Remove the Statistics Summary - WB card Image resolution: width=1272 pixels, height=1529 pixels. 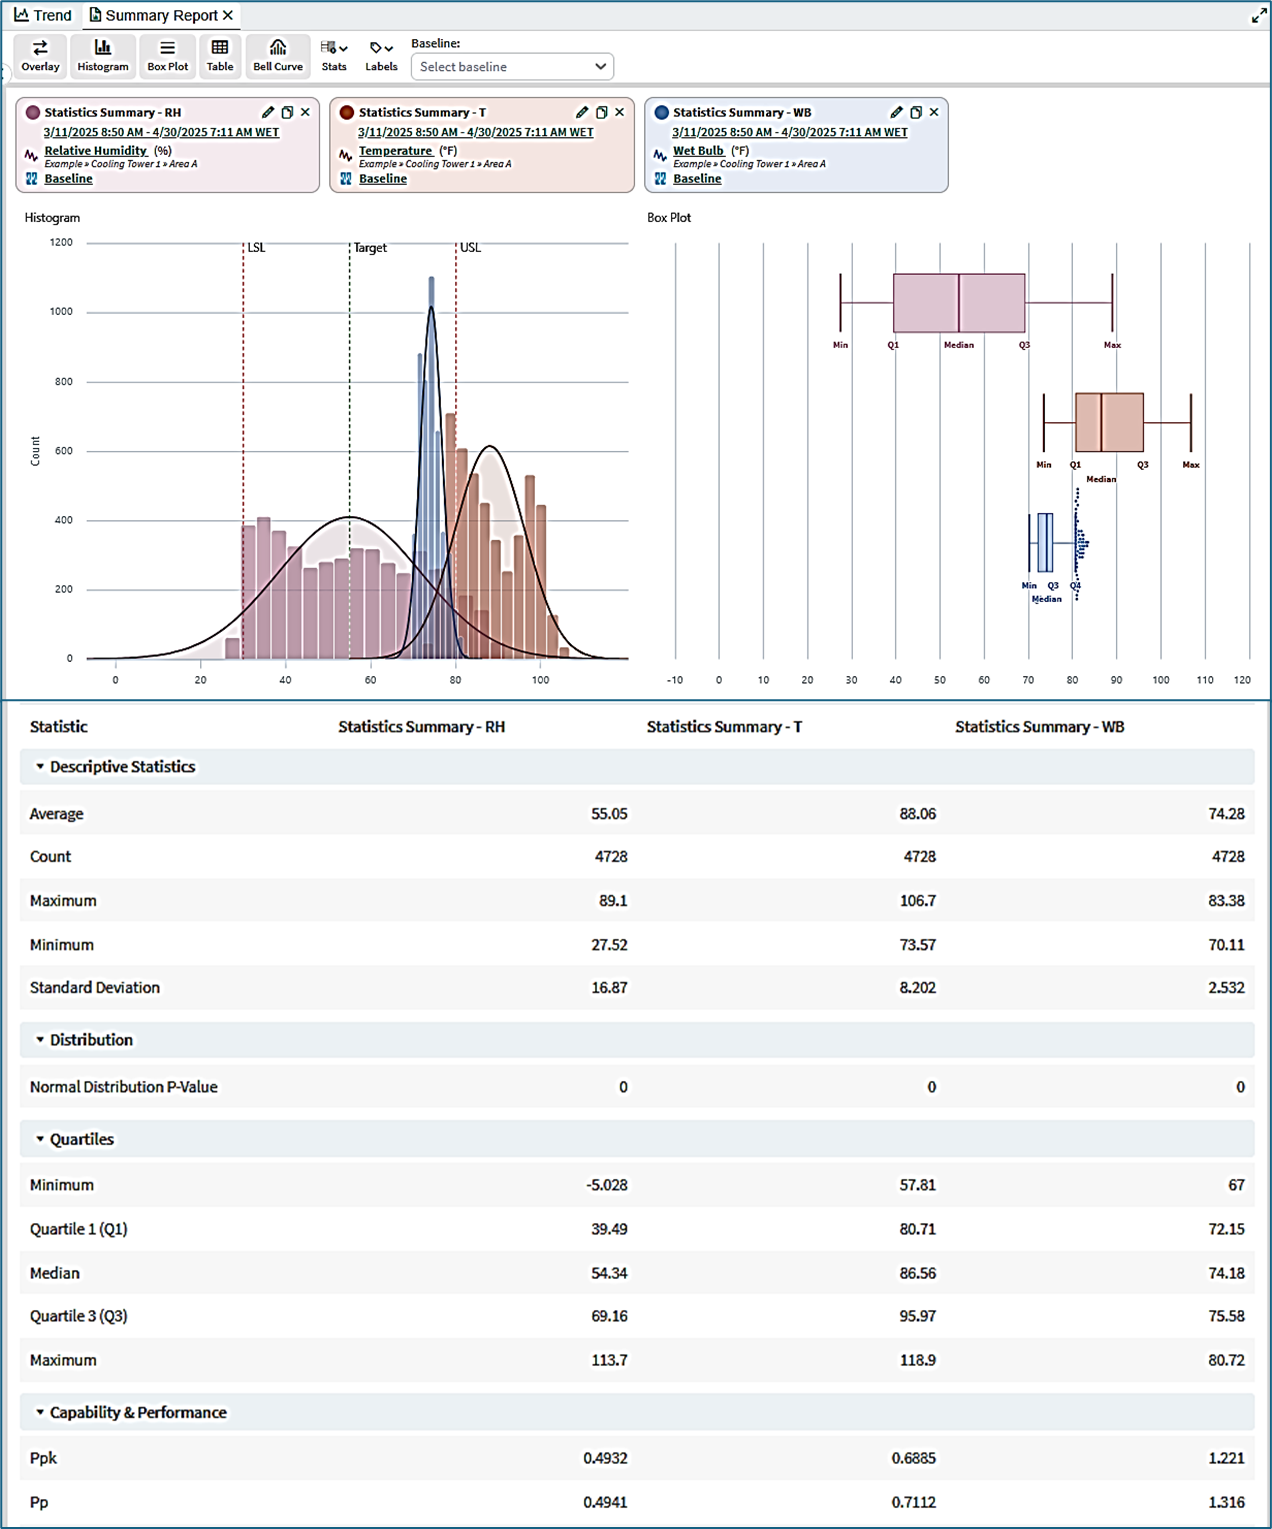pos(934,112)
